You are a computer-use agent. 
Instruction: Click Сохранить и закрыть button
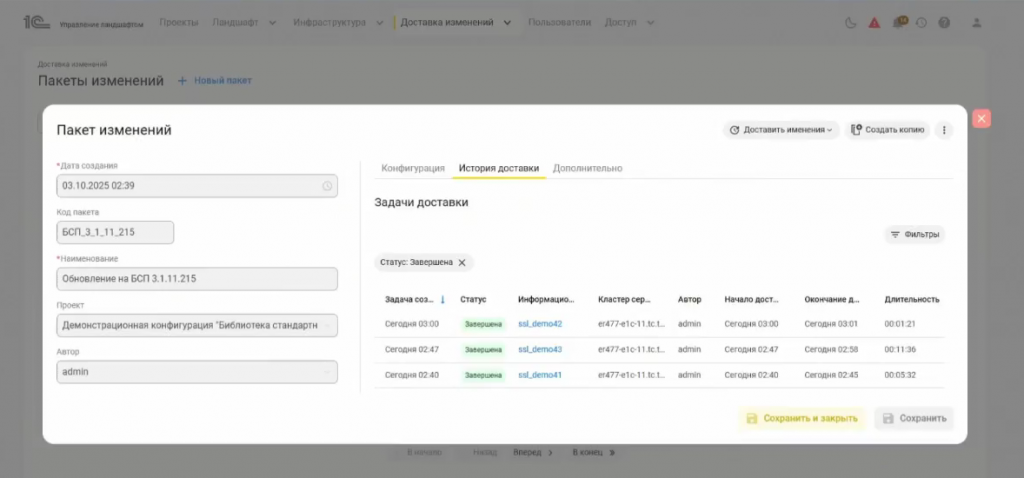tap(802, 419)
